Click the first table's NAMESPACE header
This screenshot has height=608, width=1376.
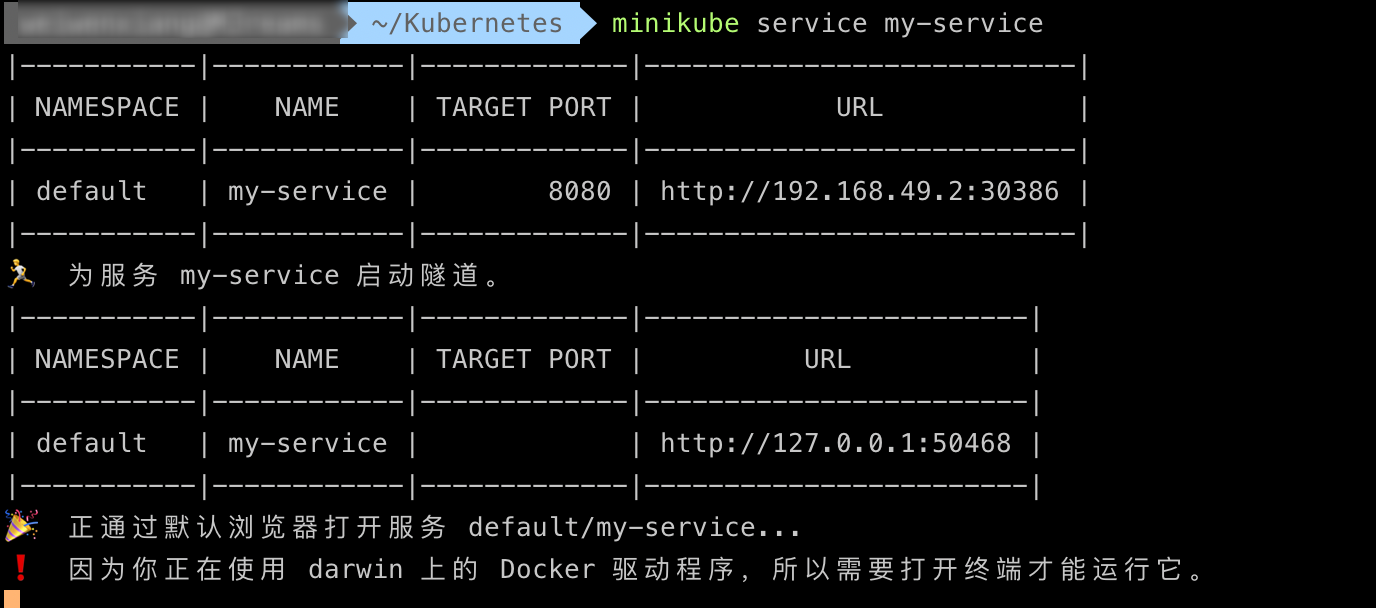point(107,107)
